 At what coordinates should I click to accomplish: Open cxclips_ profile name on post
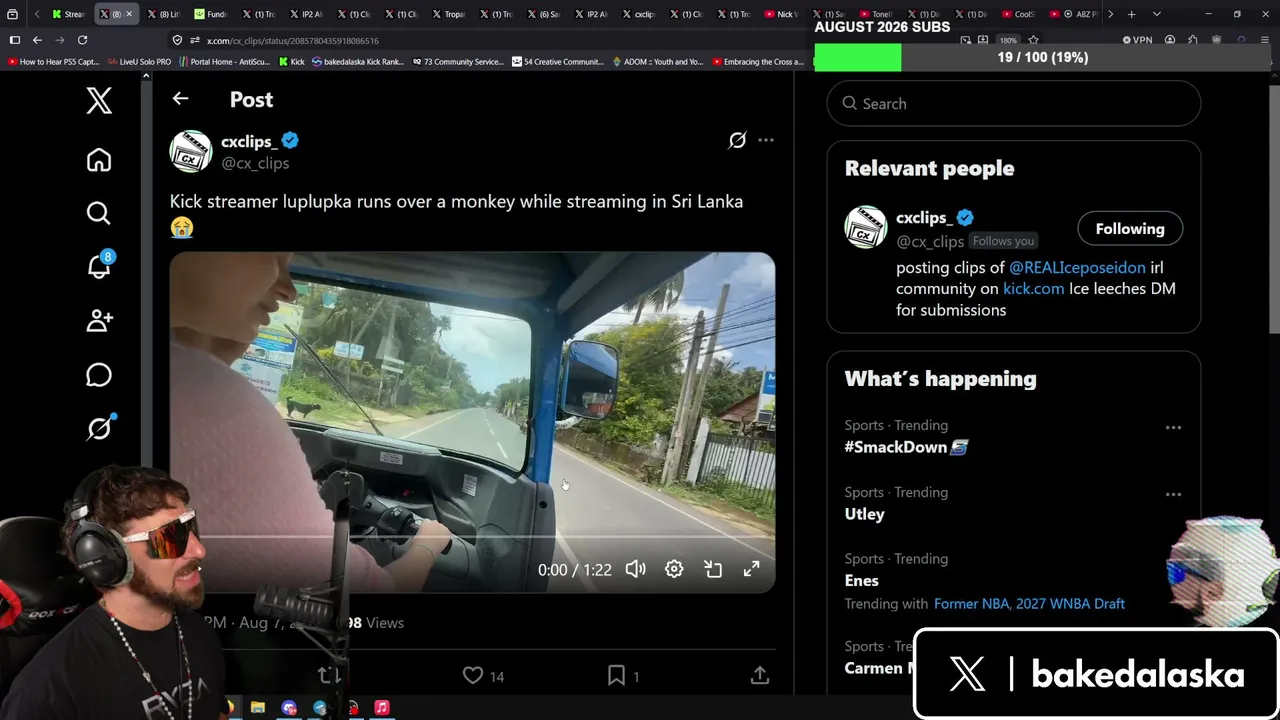[249, 141]
